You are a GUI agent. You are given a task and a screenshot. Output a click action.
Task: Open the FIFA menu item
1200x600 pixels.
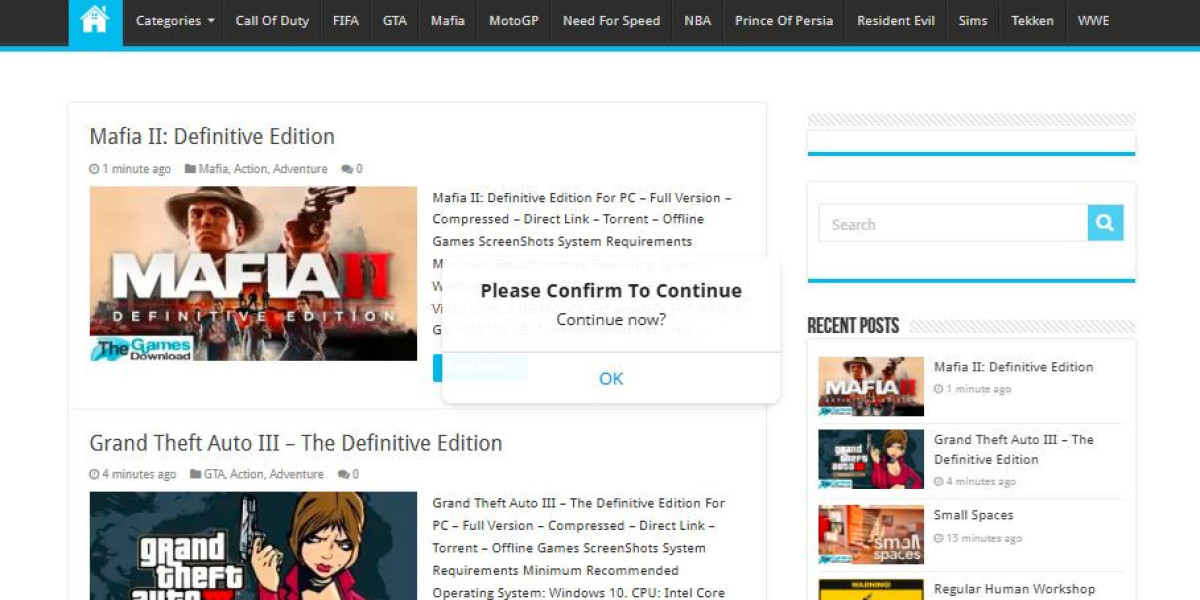[346, 21]
